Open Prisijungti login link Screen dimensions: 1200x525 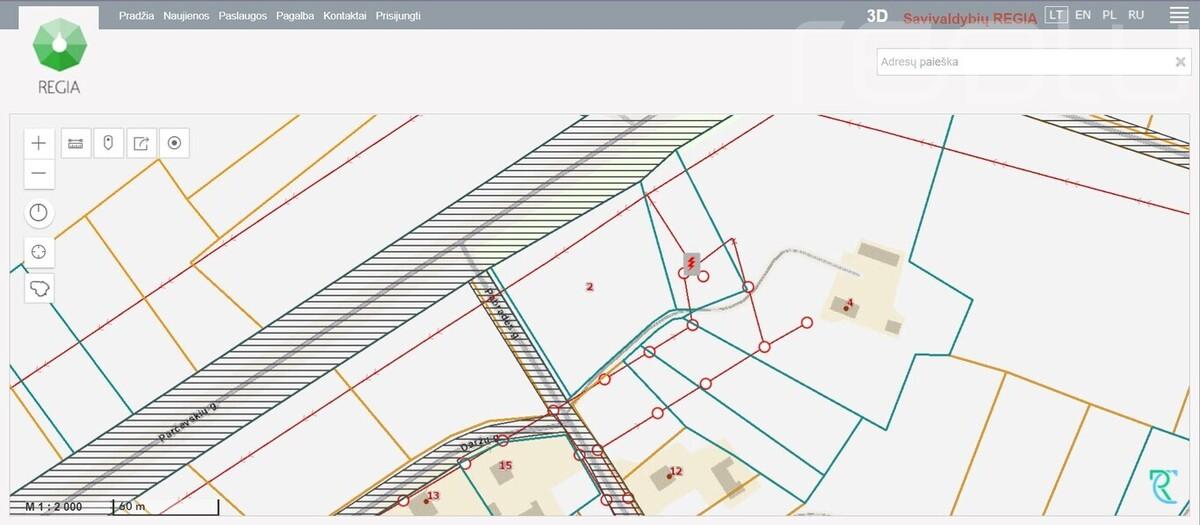(x=398, y=16)
